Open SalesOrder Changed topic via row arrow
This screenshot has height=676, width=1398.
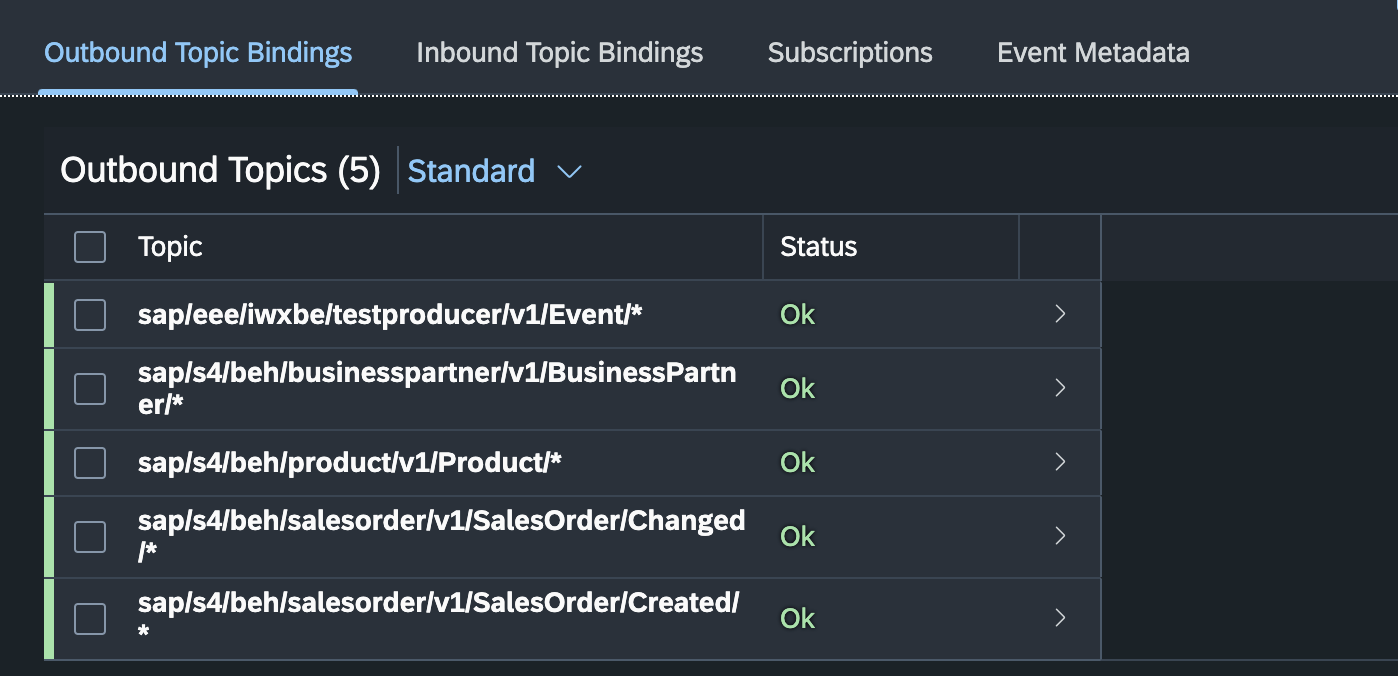(1060, 536)
